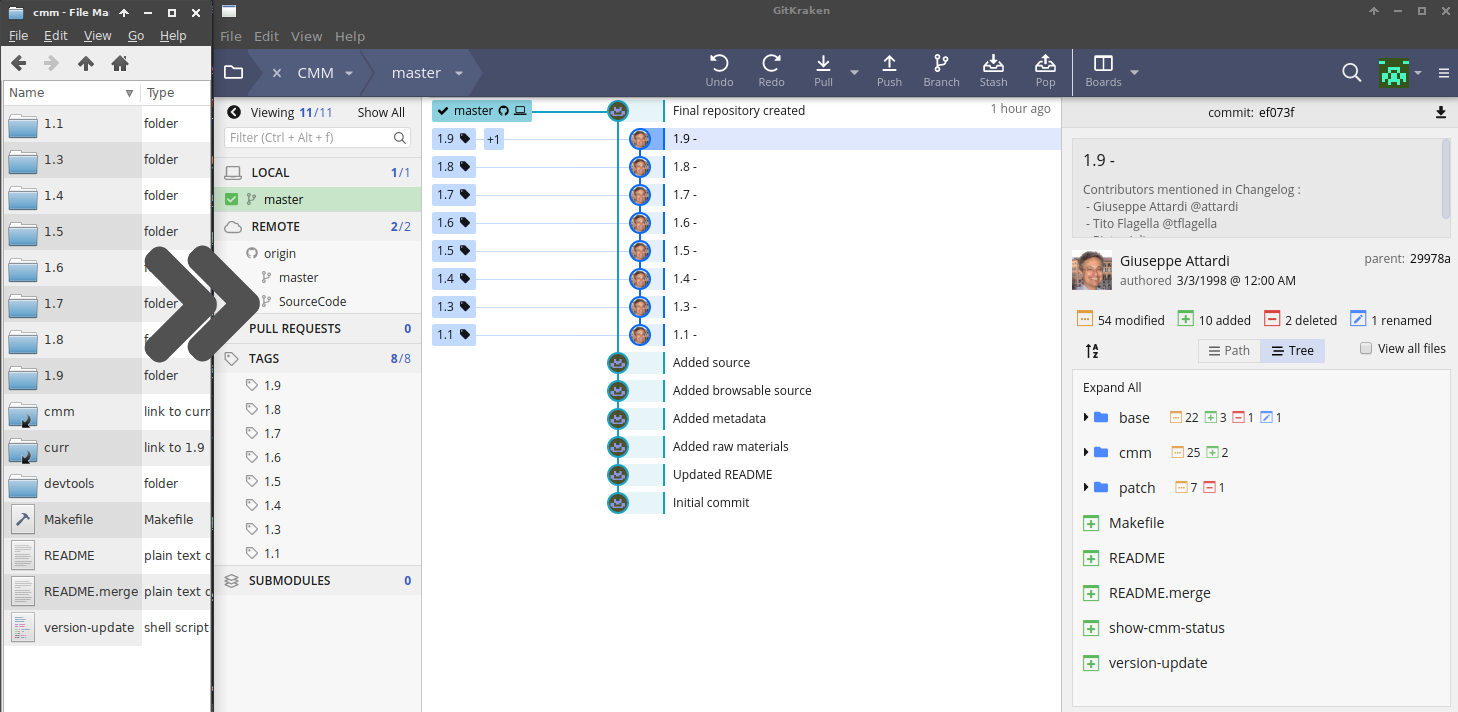The height and width of the screenshot is (712, 1458).
Task: Open show-cmm-status in changed files
Action: coord(1166,628)
